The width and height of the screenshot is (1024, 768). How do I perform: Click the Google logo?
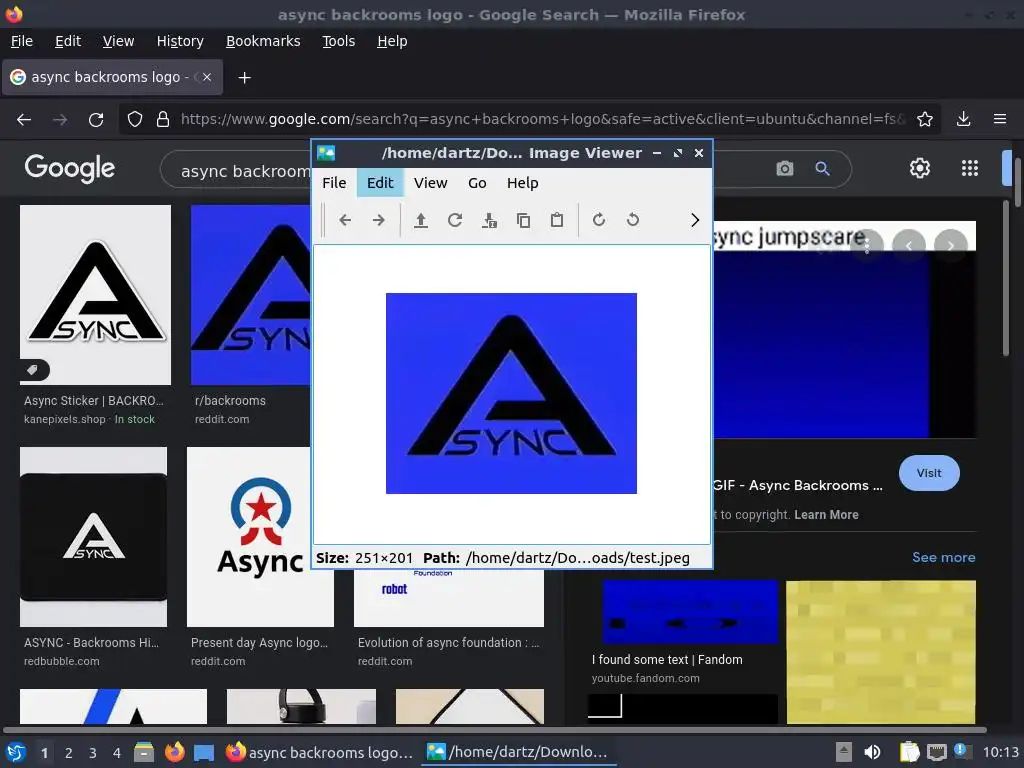pyautogui.click(x=70, y=168)
